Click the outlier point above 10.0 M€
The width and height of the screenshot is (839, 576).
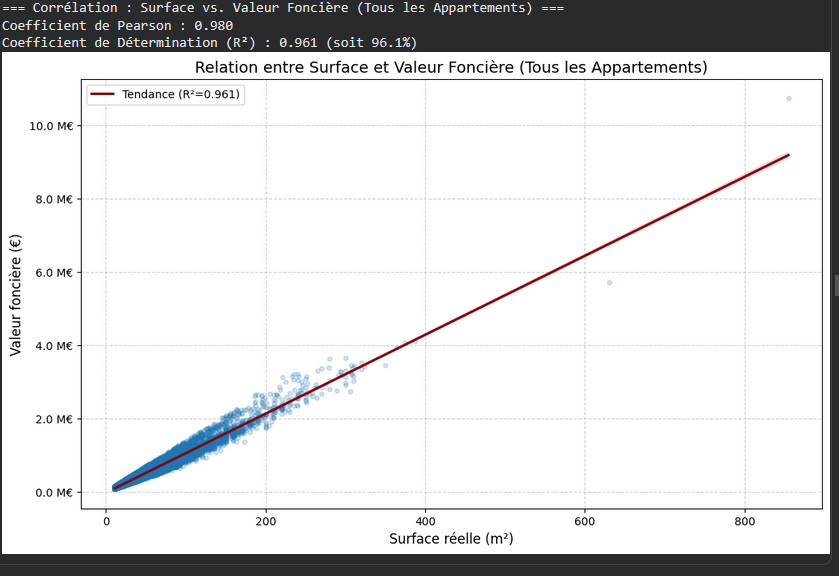click(x=788, y=98)
